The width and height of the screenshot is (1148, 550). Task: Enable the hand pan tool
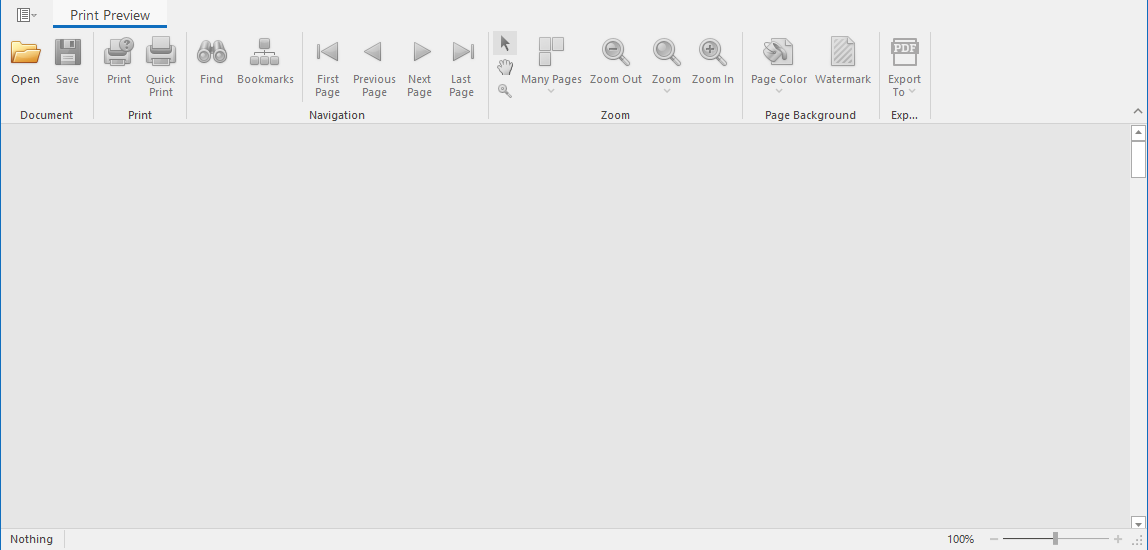[x=505, y=67]
